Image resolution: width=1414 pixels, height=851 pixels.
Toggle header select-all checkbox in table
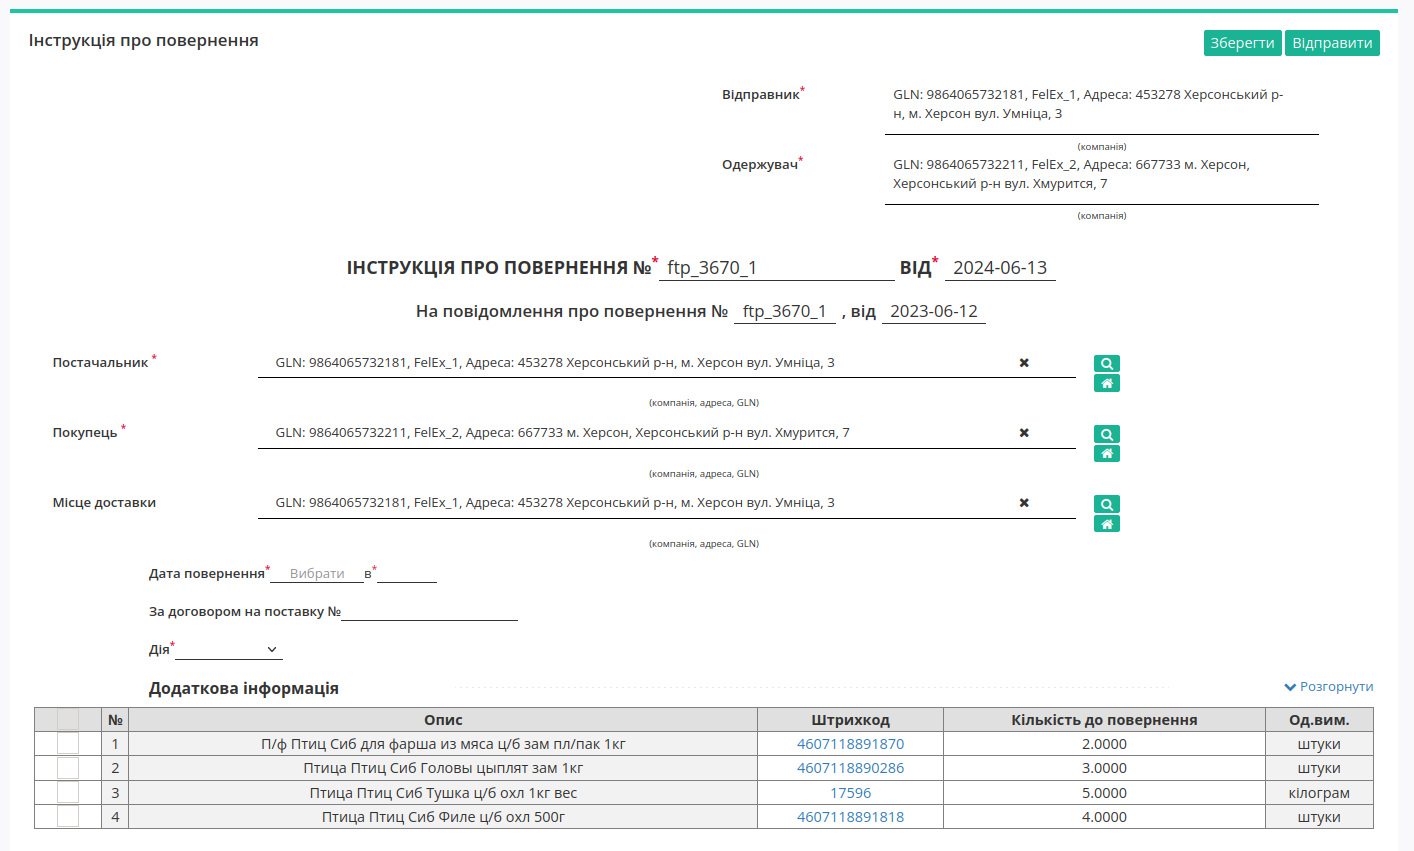(68, 720)
